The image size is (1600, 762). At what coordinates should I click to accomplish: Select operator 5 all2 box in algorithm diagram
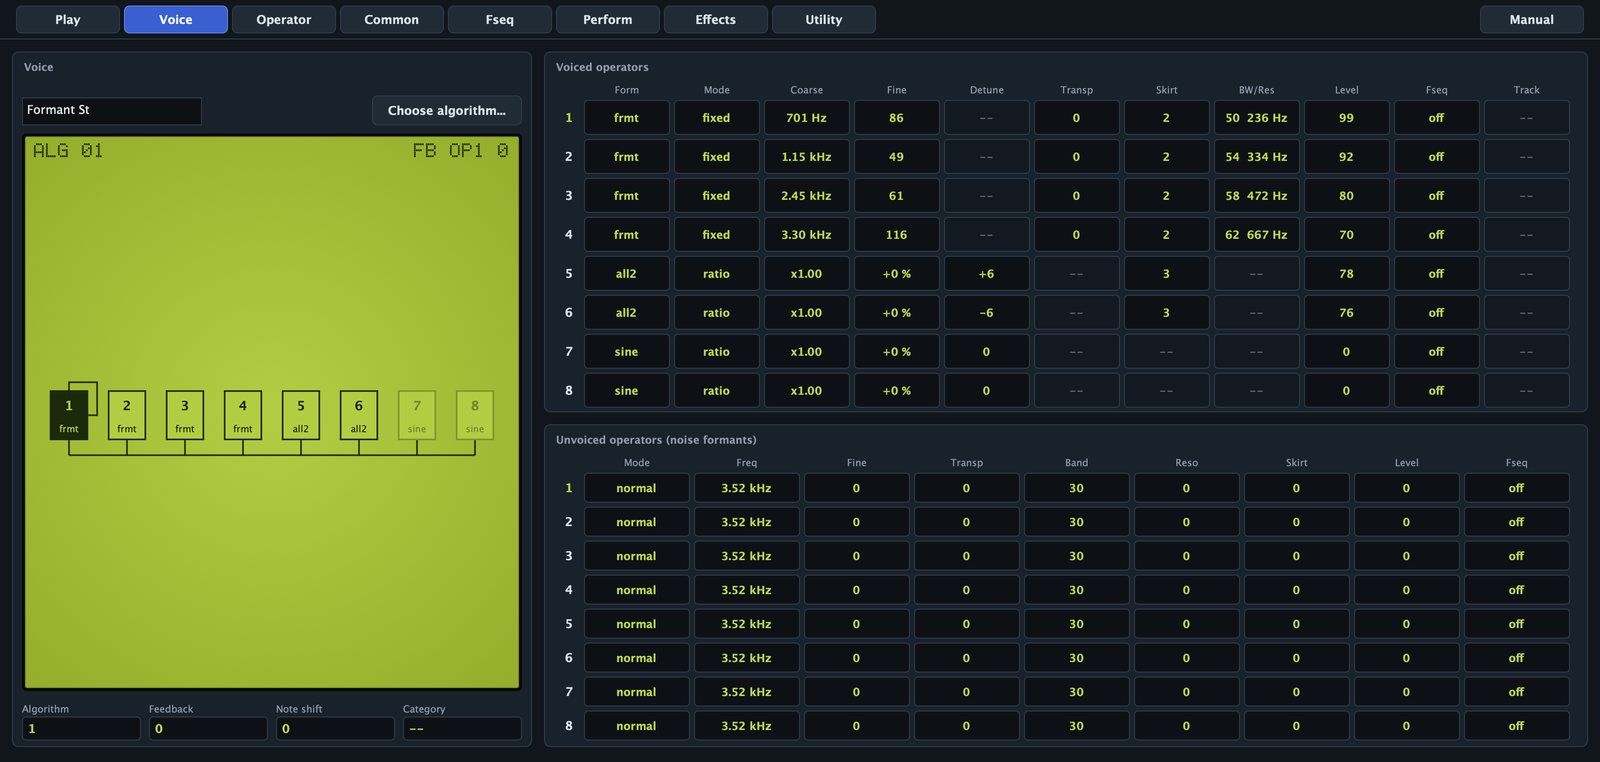(x=301, y=415)
